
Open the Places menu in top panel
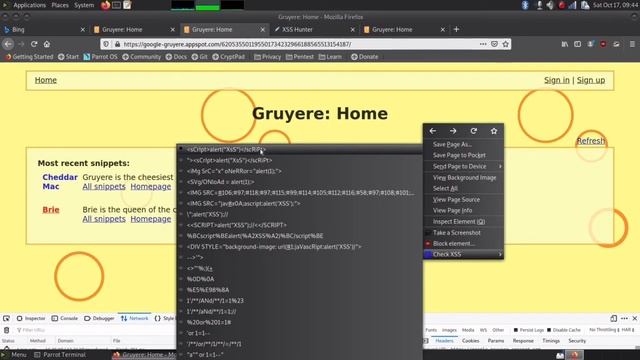click(x=60, y=5)
